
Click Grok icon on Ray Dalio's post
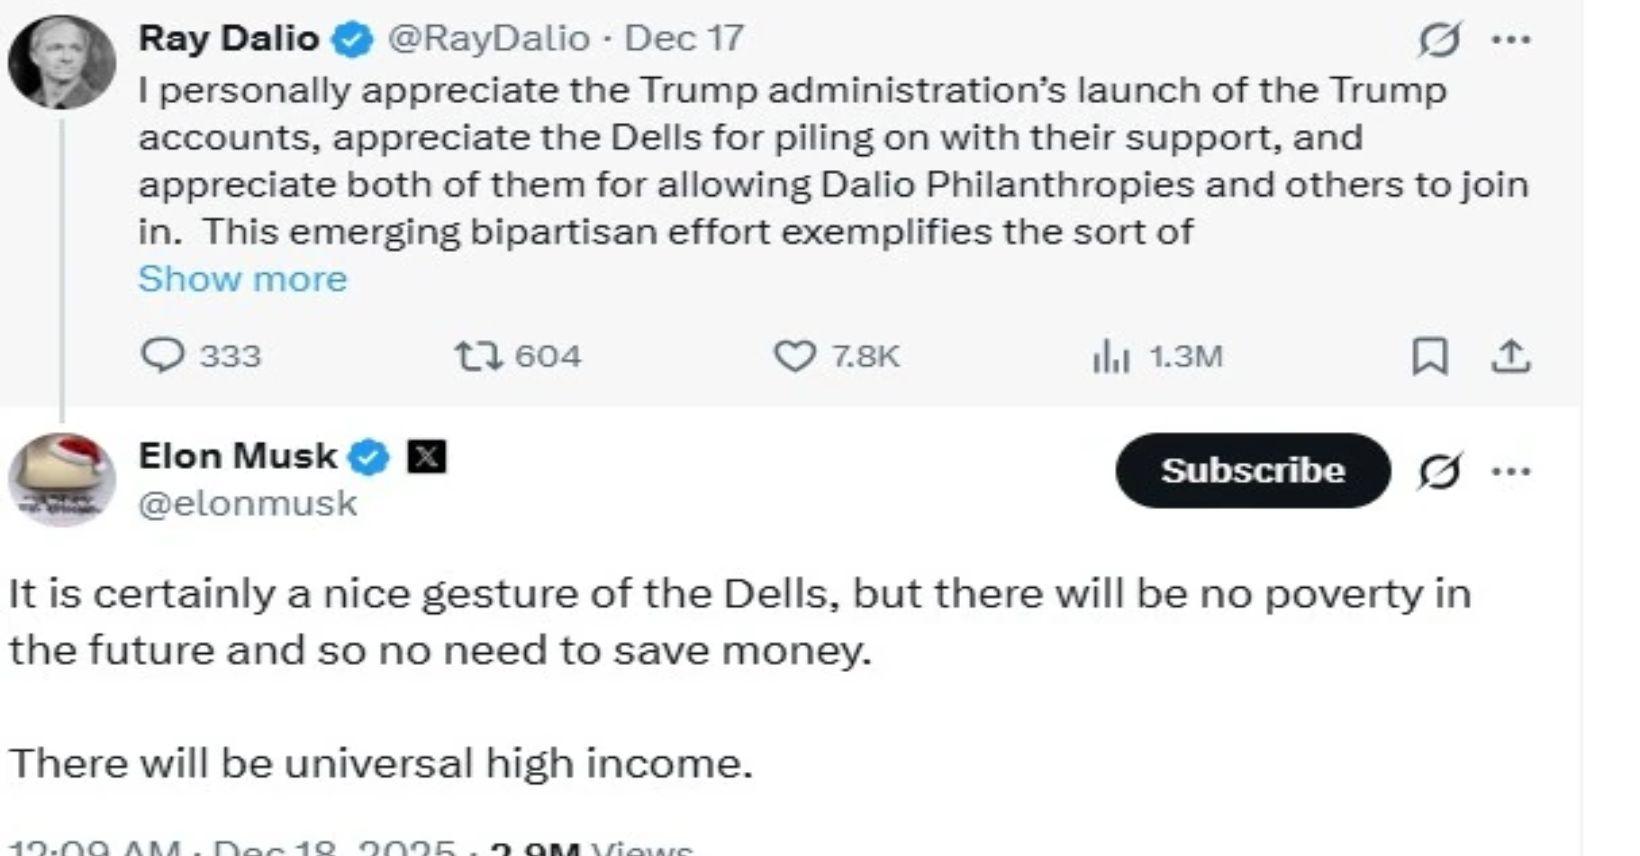[1439, 40]
